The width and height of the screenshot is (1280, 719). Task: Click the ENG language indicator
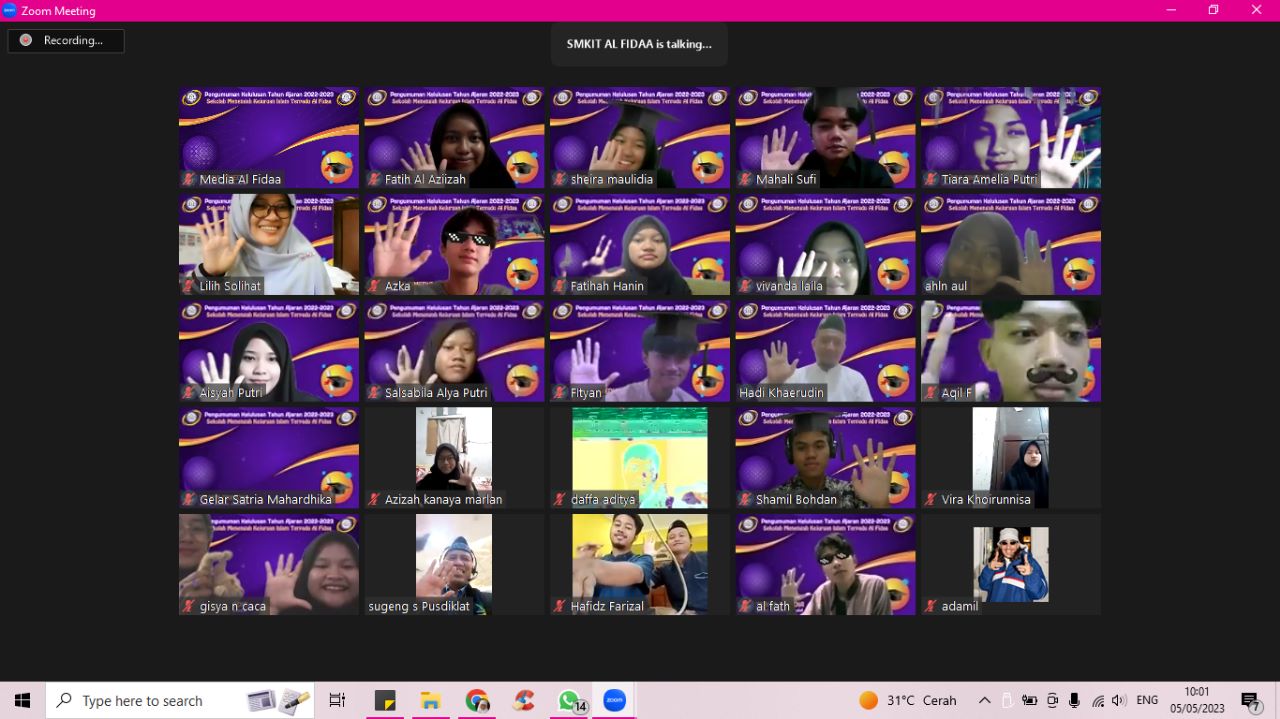point(1147,700)
